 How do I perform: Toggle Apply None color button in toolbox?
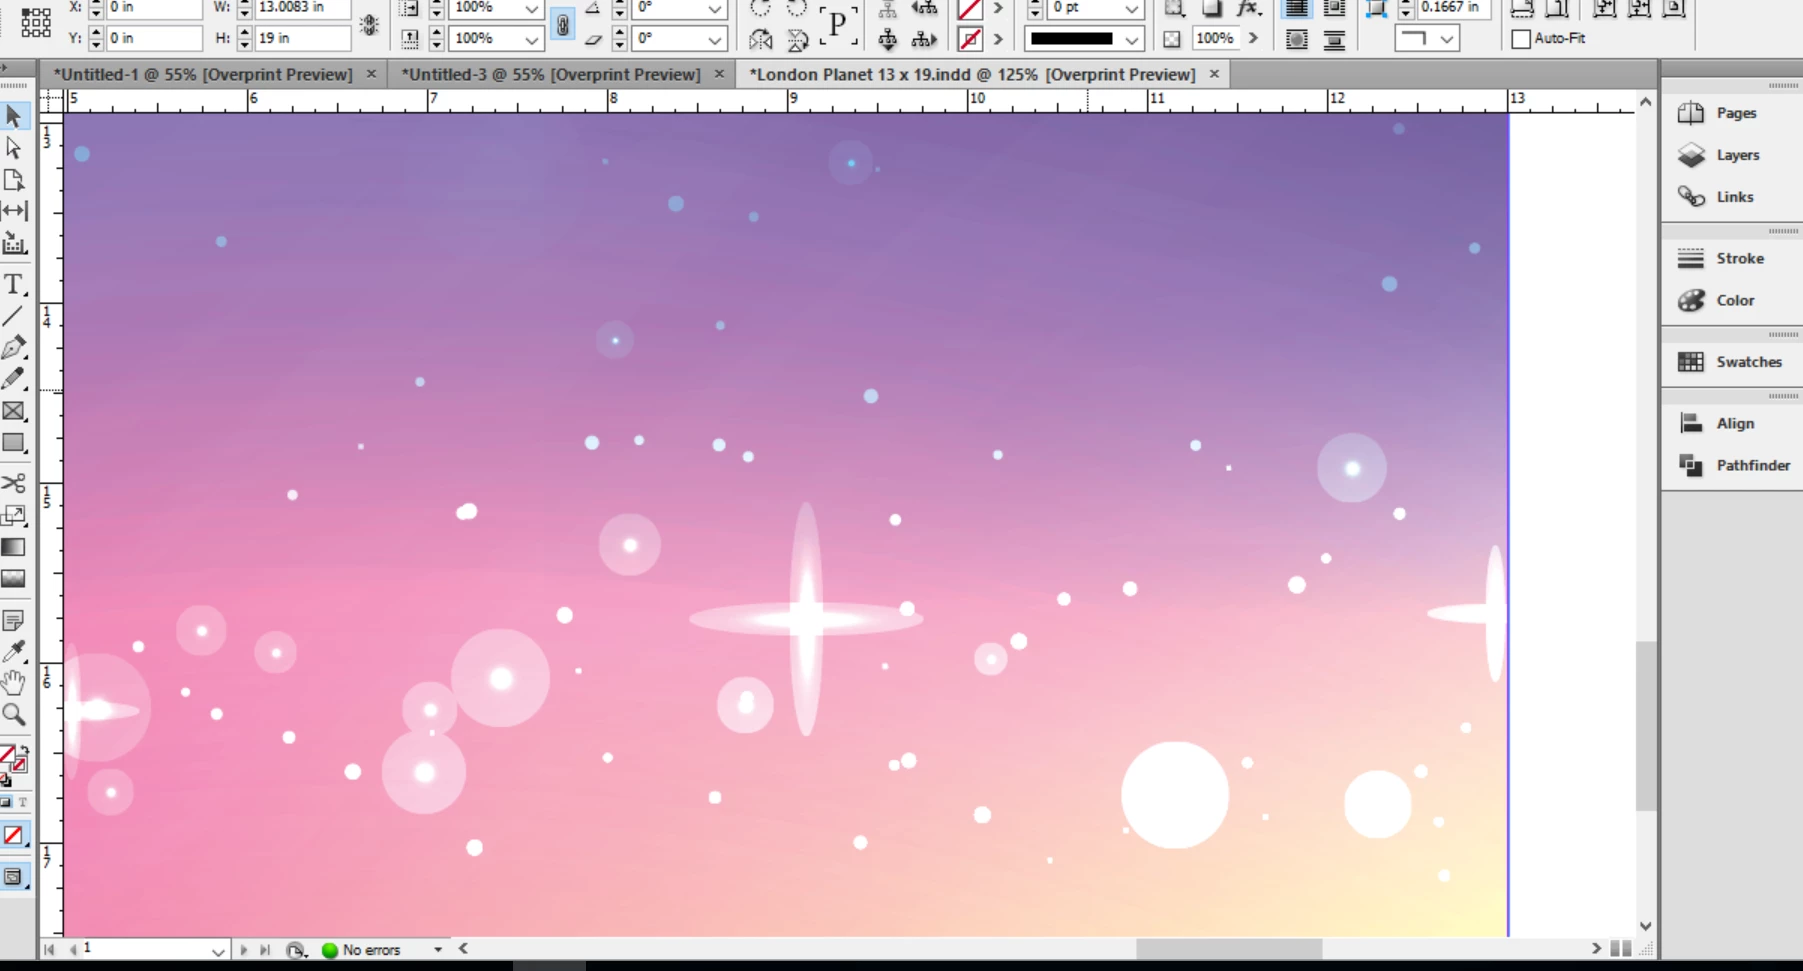click(14, 836)
